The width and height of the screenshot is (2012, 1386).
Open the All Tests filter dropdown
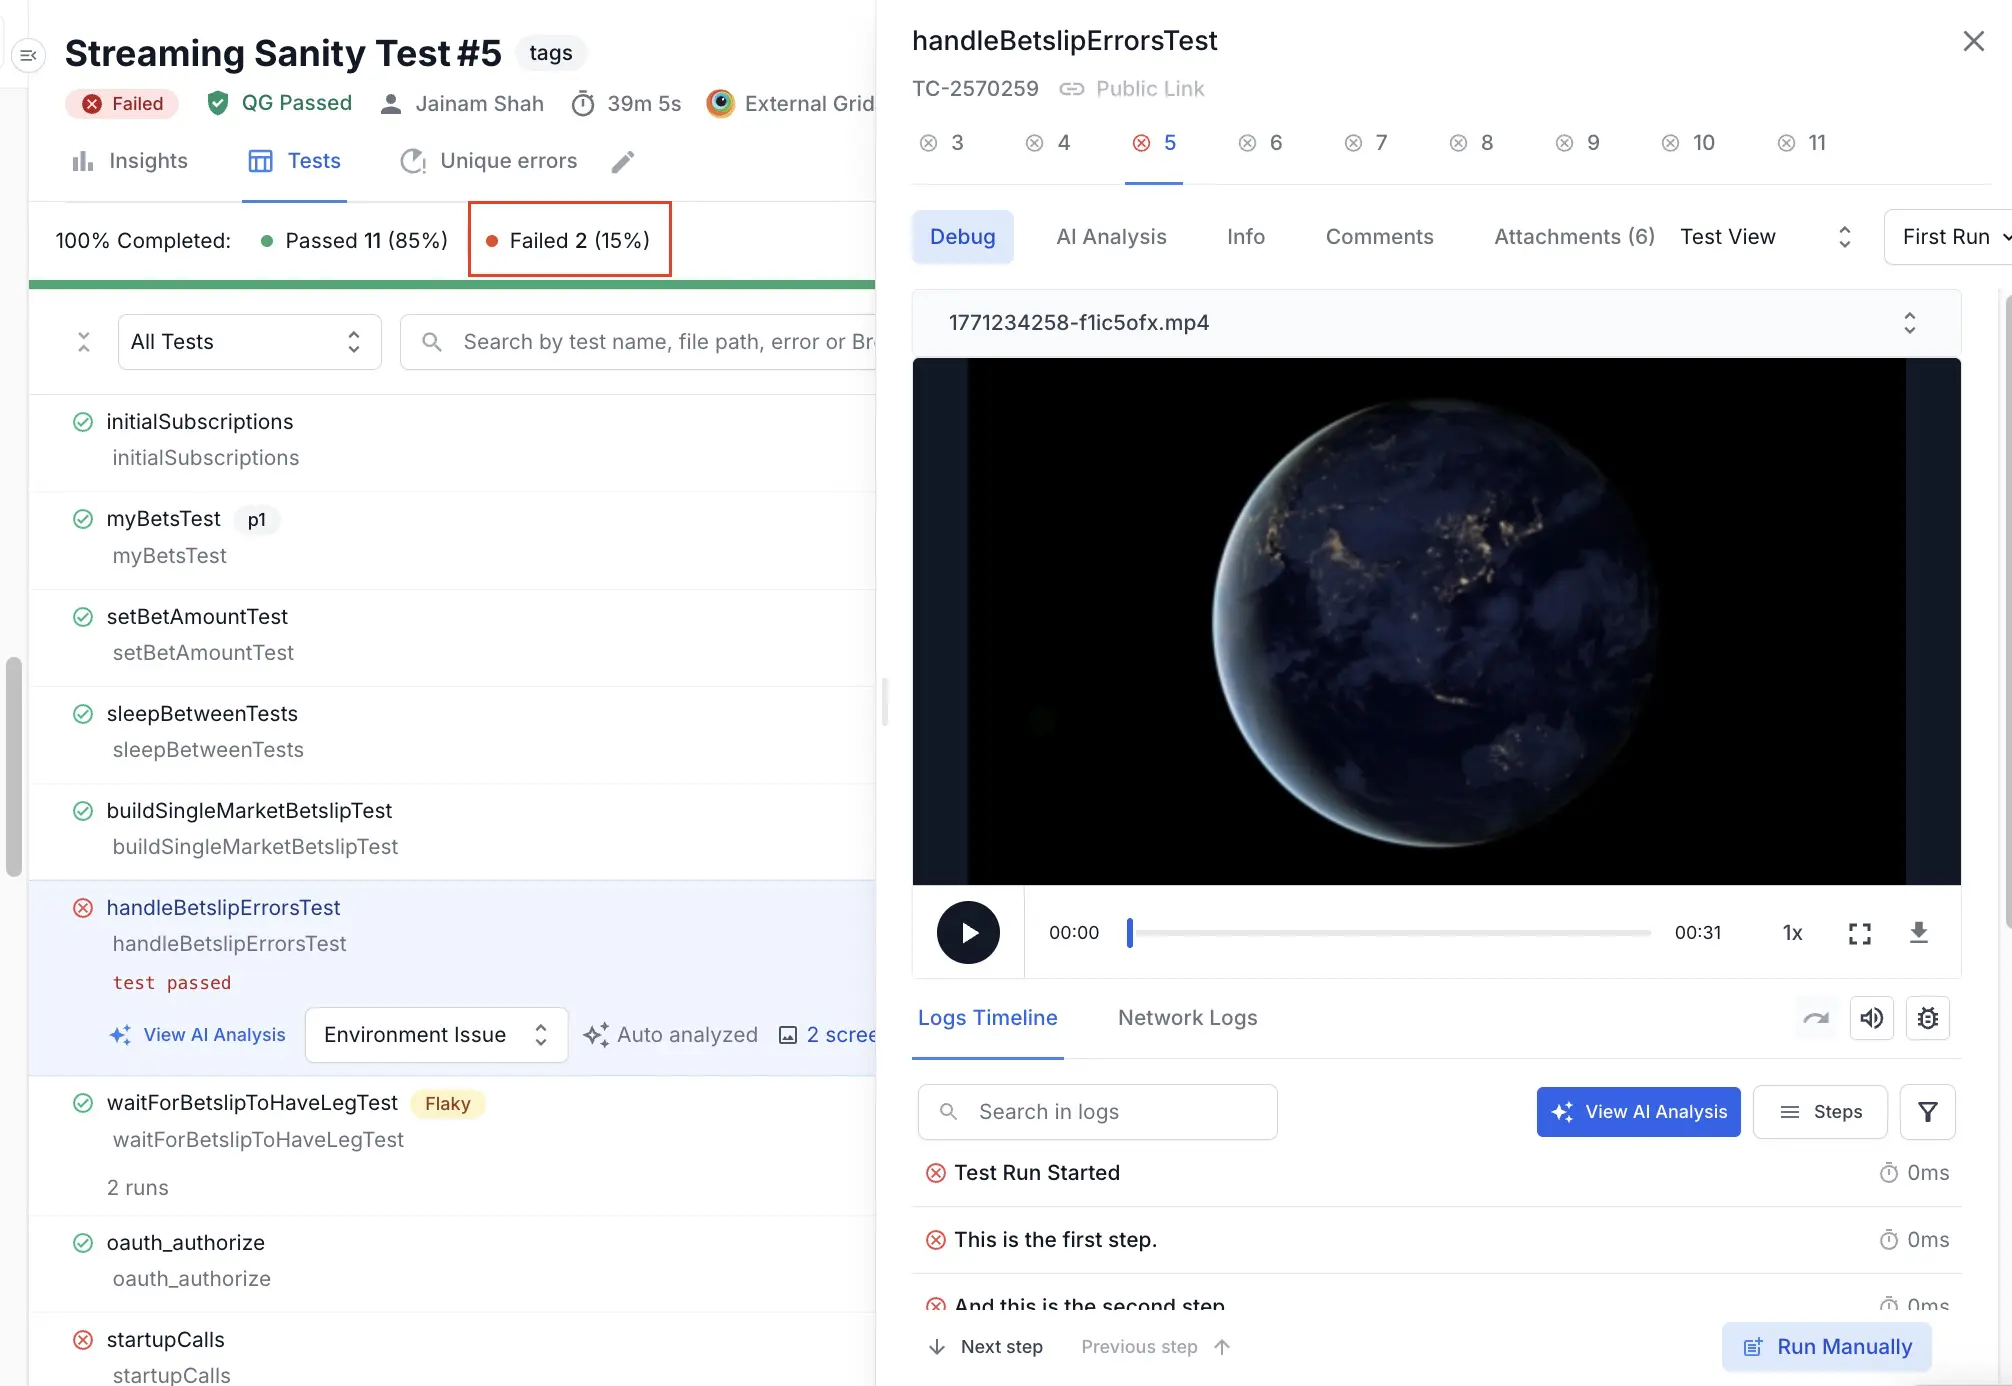[x=249, y=342]
